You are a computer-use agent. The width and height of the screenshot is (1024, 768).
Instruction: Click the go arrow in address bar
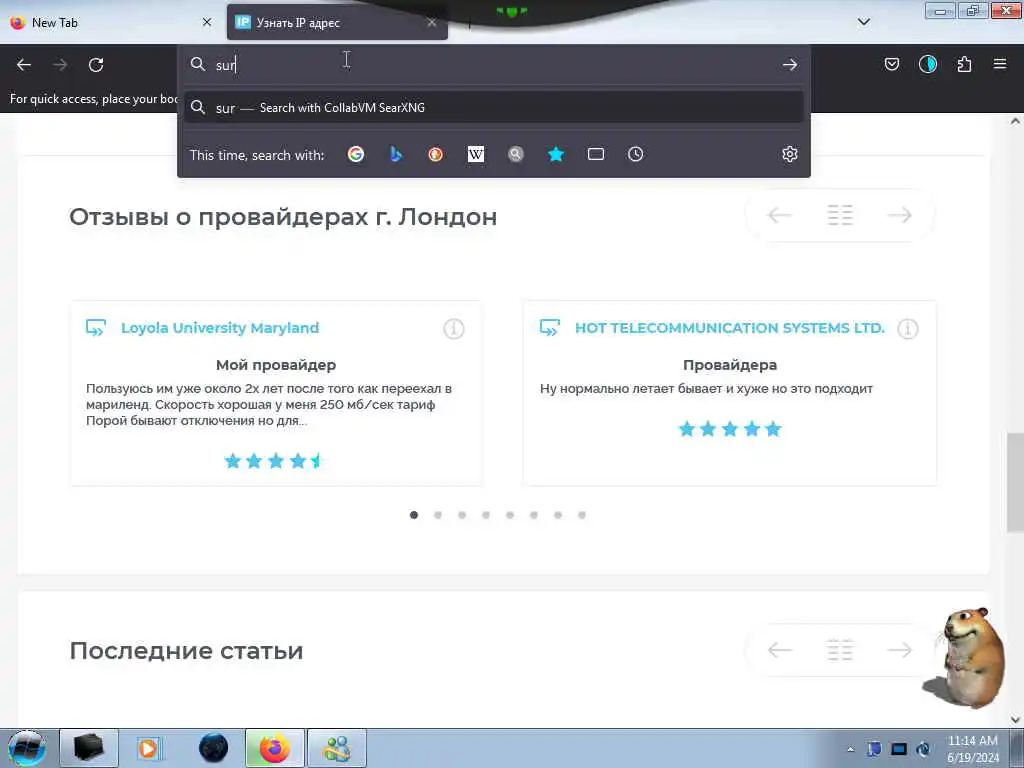tap(790, 65)
